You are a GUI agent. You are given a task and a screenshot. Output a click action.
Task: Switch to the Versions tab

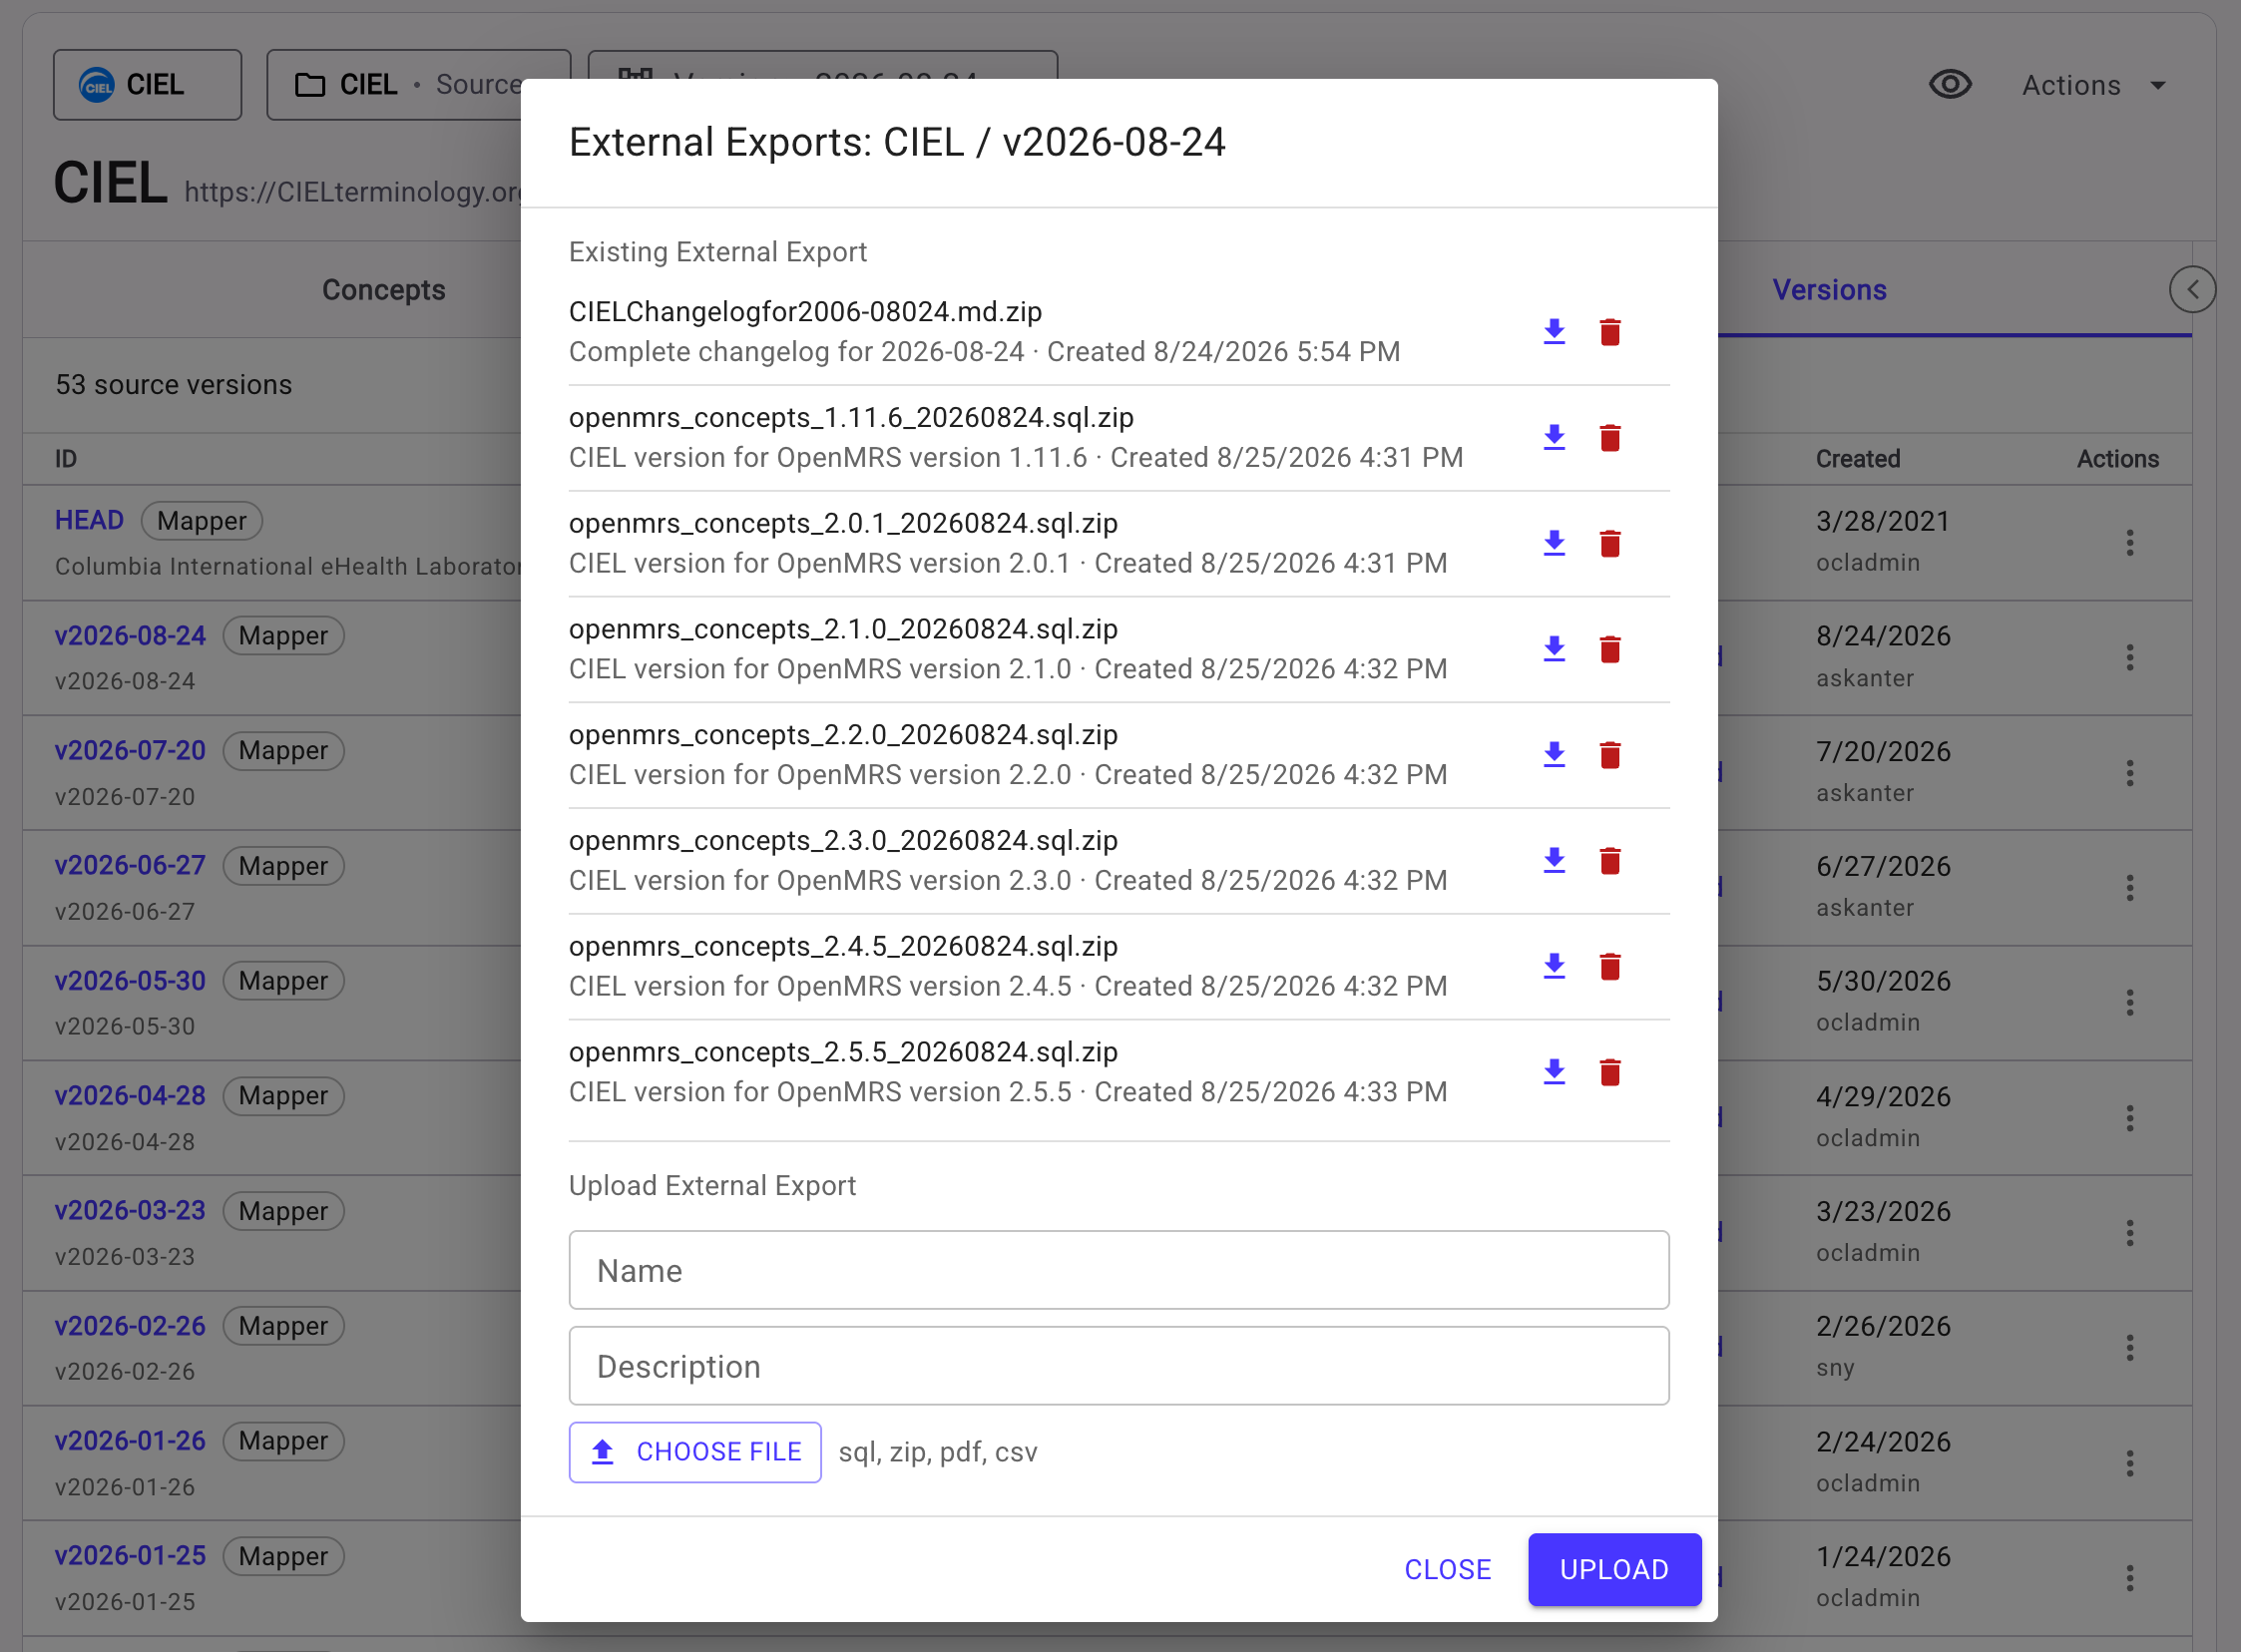click(1829, 290)
